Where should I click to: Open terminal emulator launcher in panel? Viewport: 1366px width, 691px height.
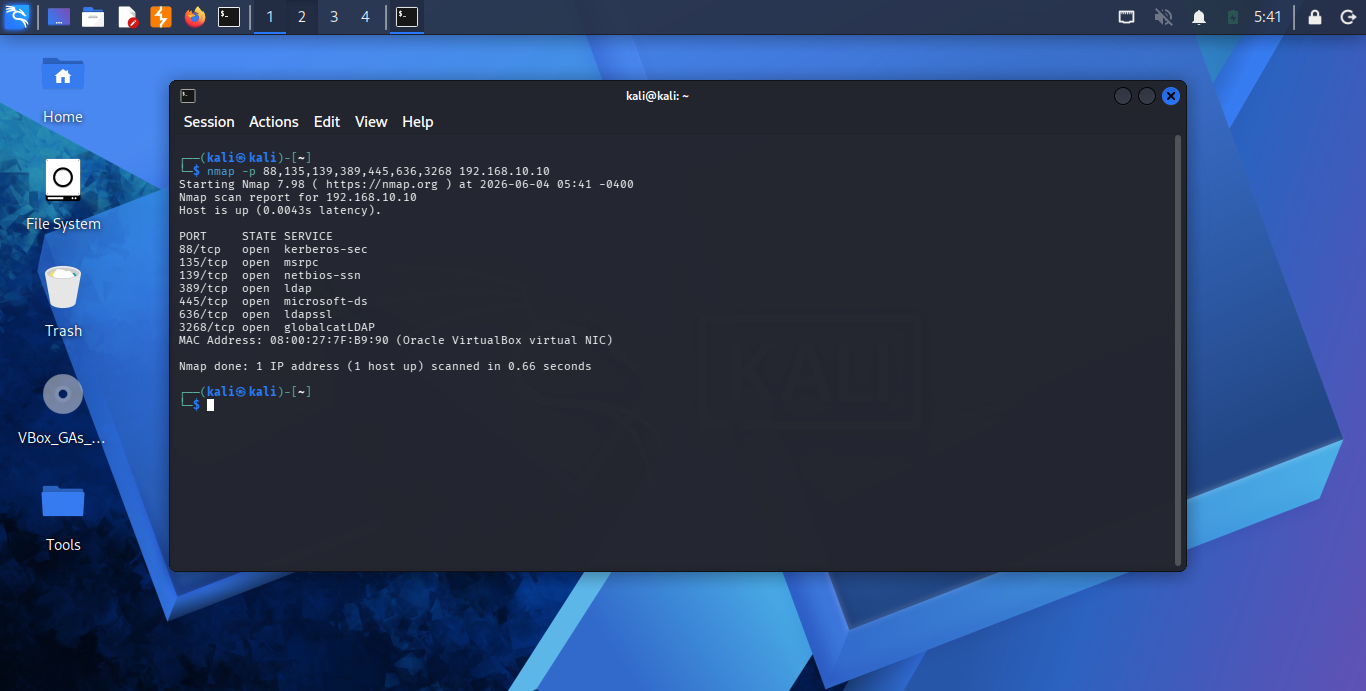[229, 17]
